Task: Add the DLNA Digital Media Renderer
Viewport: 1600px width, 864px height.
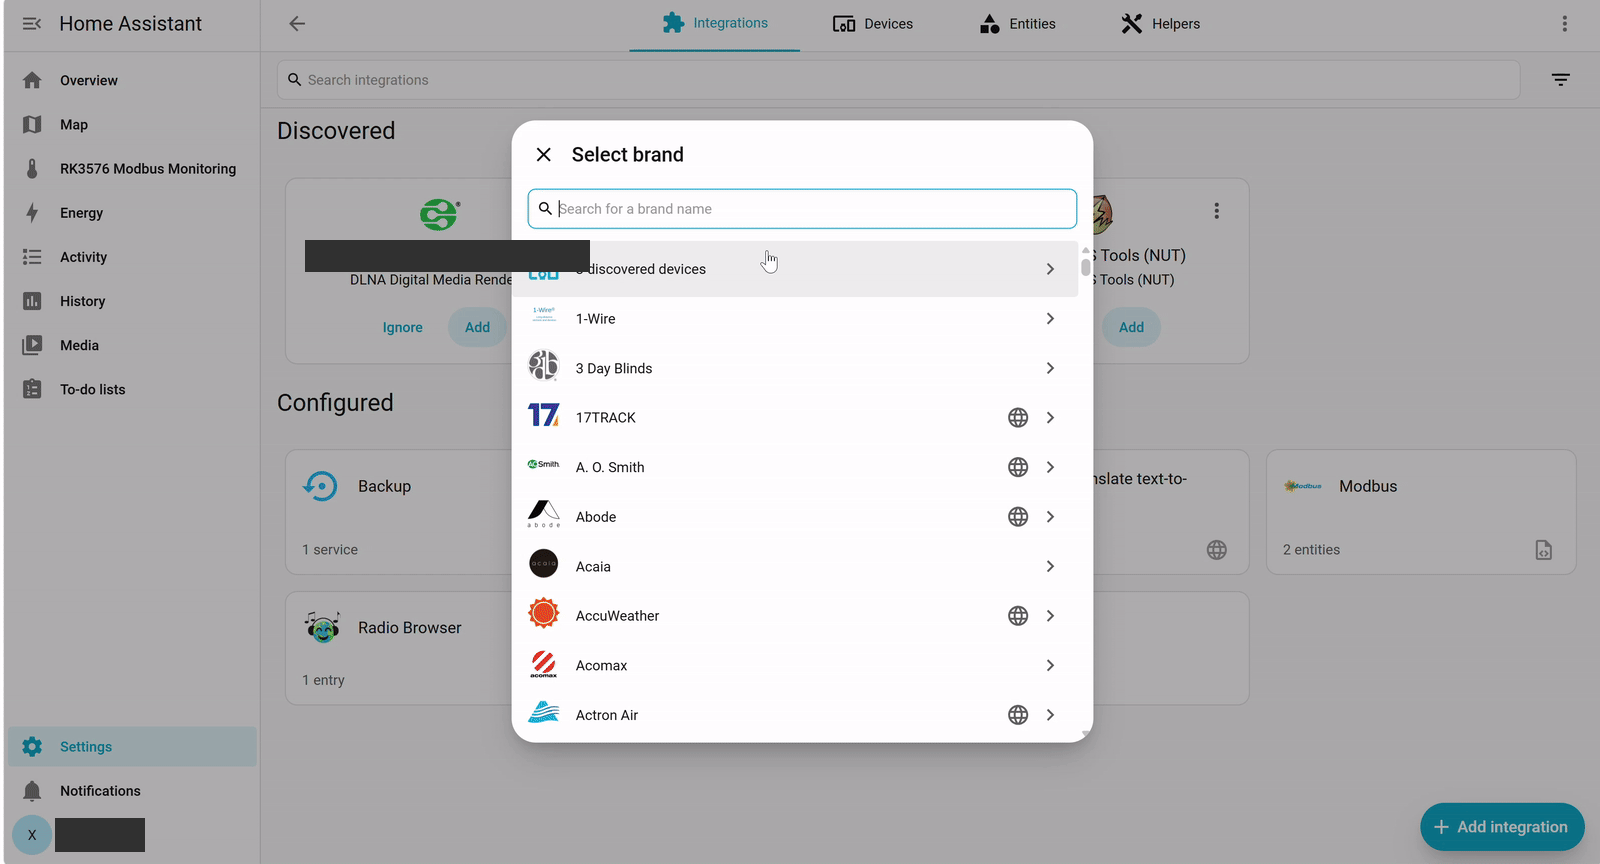Action: pos(477,327)
